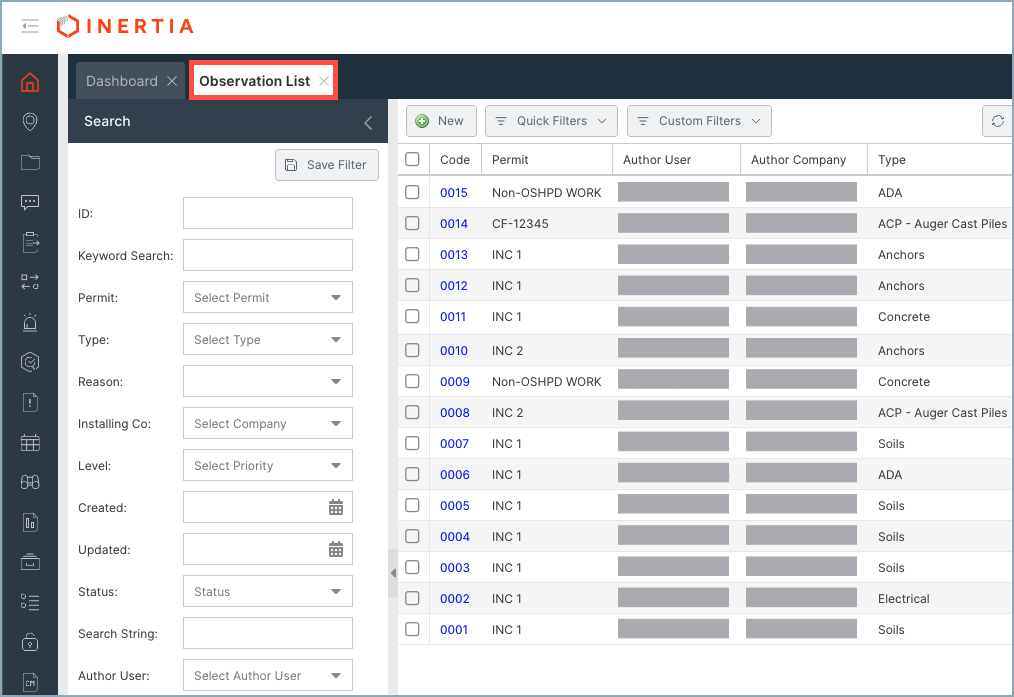Click the Inertia logo
The width and height of the screenshot is (1014, 697).
[125, 26]
